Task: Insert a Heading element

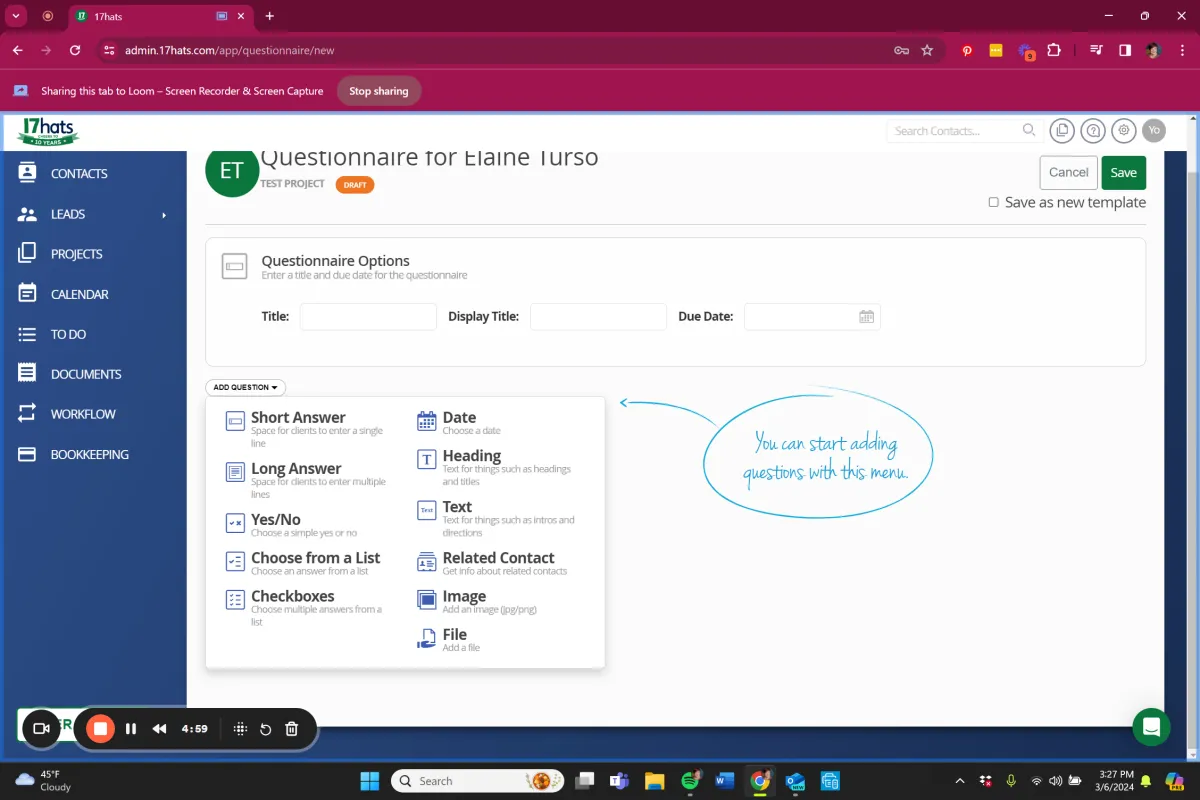Action: click(496, 468)
